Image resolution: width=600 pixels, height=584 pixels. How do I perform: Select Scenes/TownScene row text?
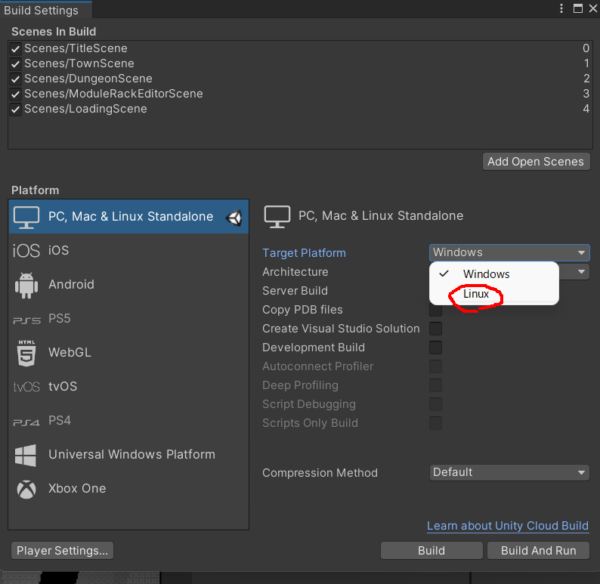coord(79,64)
